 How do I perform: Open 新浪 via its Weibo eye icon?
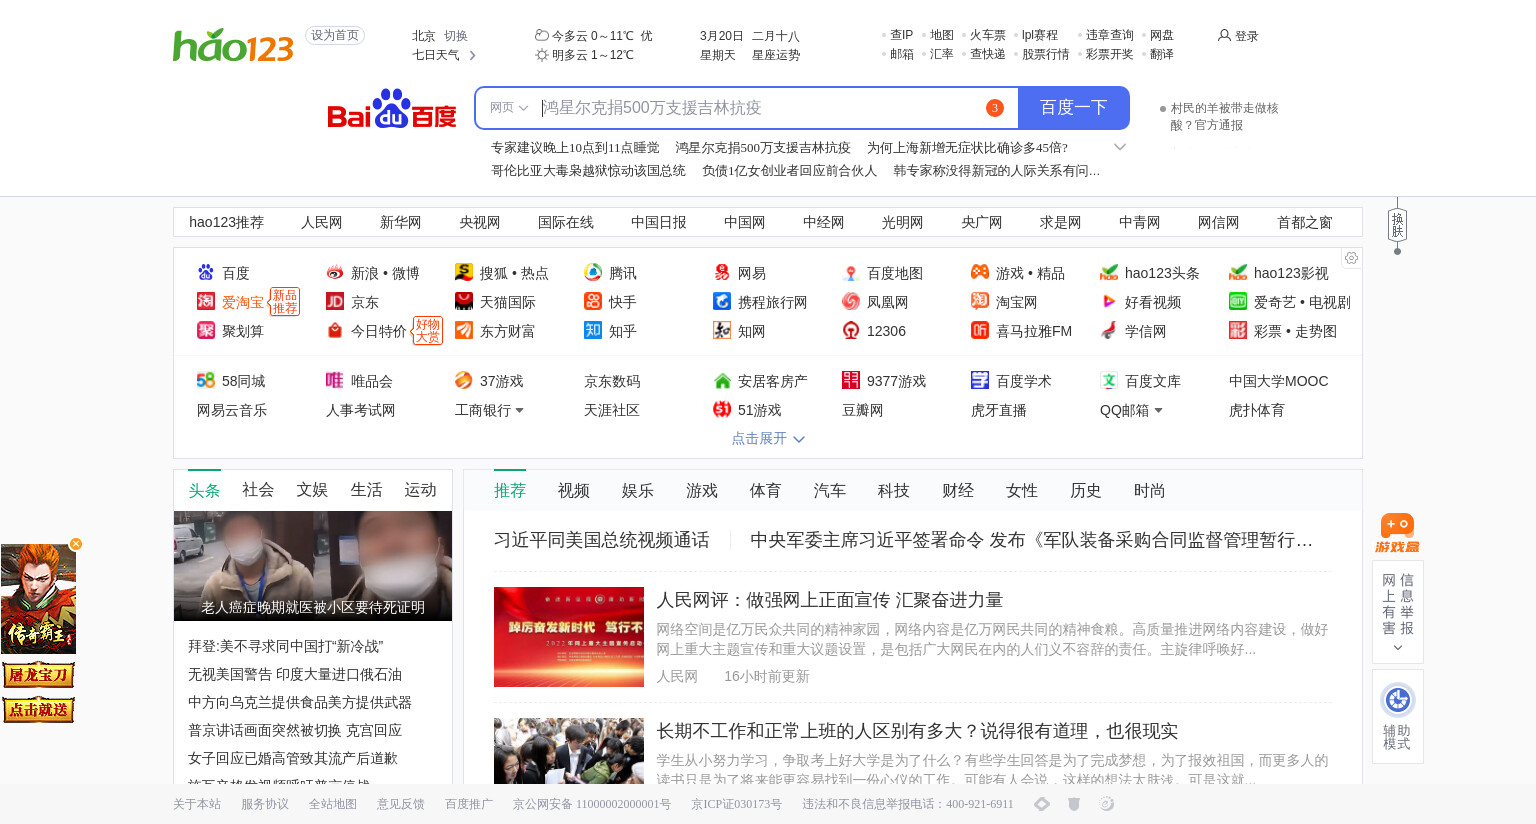(335, 272)
